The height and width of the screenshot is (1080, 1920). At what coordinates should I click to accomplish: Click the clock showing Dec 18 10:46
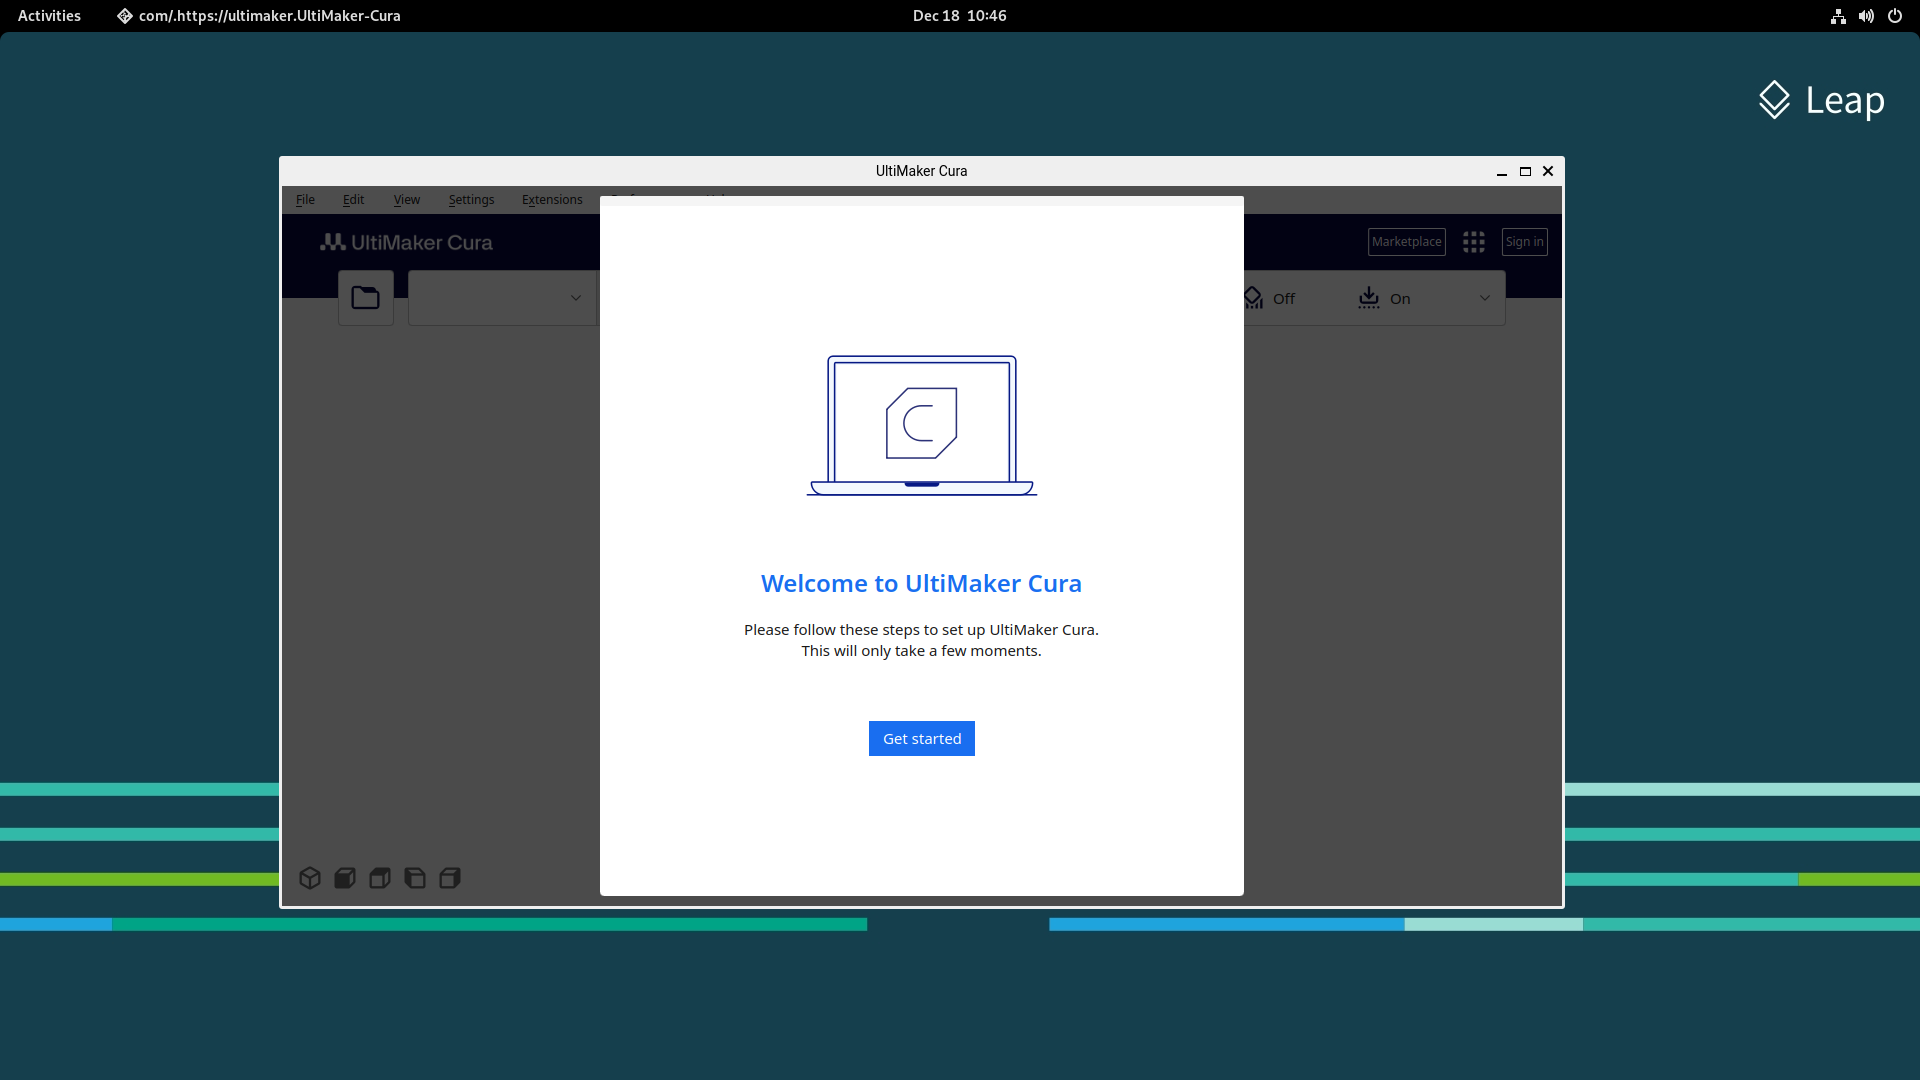(x=959, y=16)
